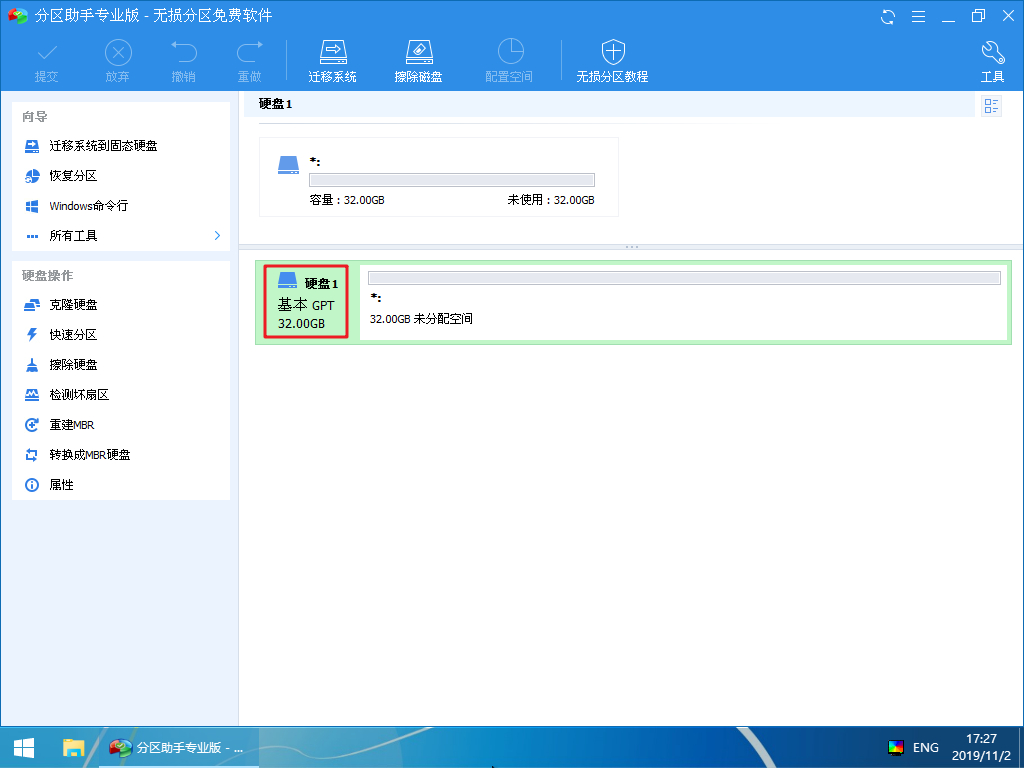Toggle the disk list view mode icon

click(x=991, y=106)
